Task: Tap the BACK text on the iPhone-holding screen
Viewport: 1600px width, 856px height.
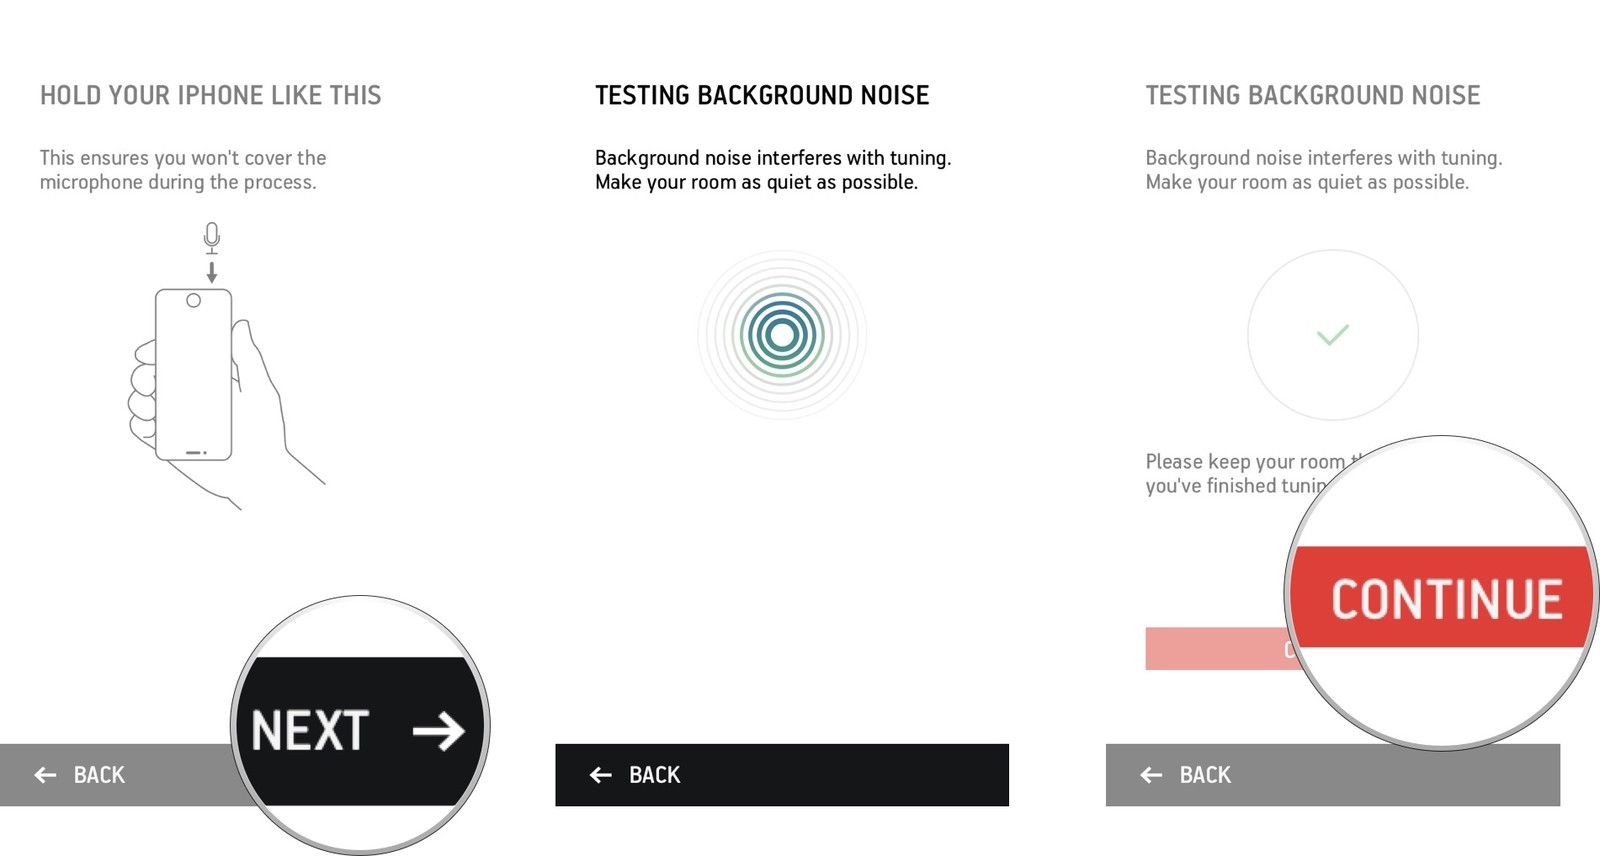Action: pyautogui.click(x=99, y=775)
